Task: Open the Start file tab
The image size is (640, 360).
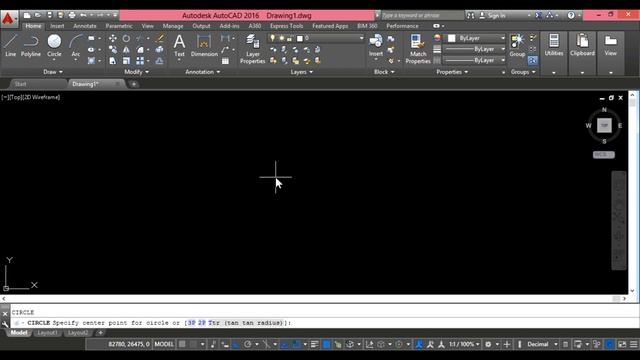Action: click(x=20, y=84)
